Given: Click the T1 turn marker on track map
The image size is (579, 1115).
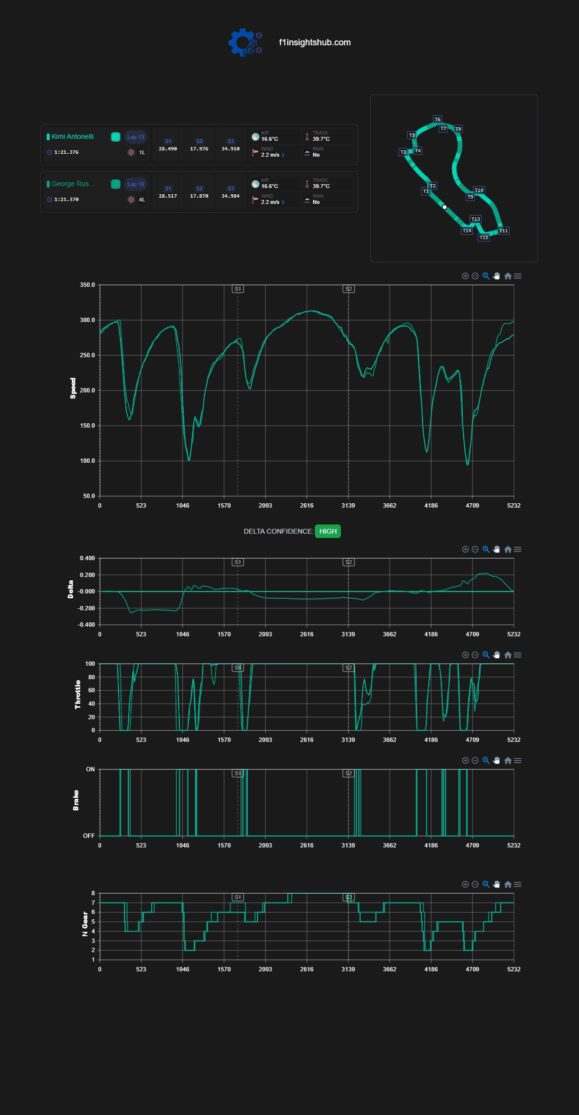Looking at the screenshot, I should click(425, 191).
